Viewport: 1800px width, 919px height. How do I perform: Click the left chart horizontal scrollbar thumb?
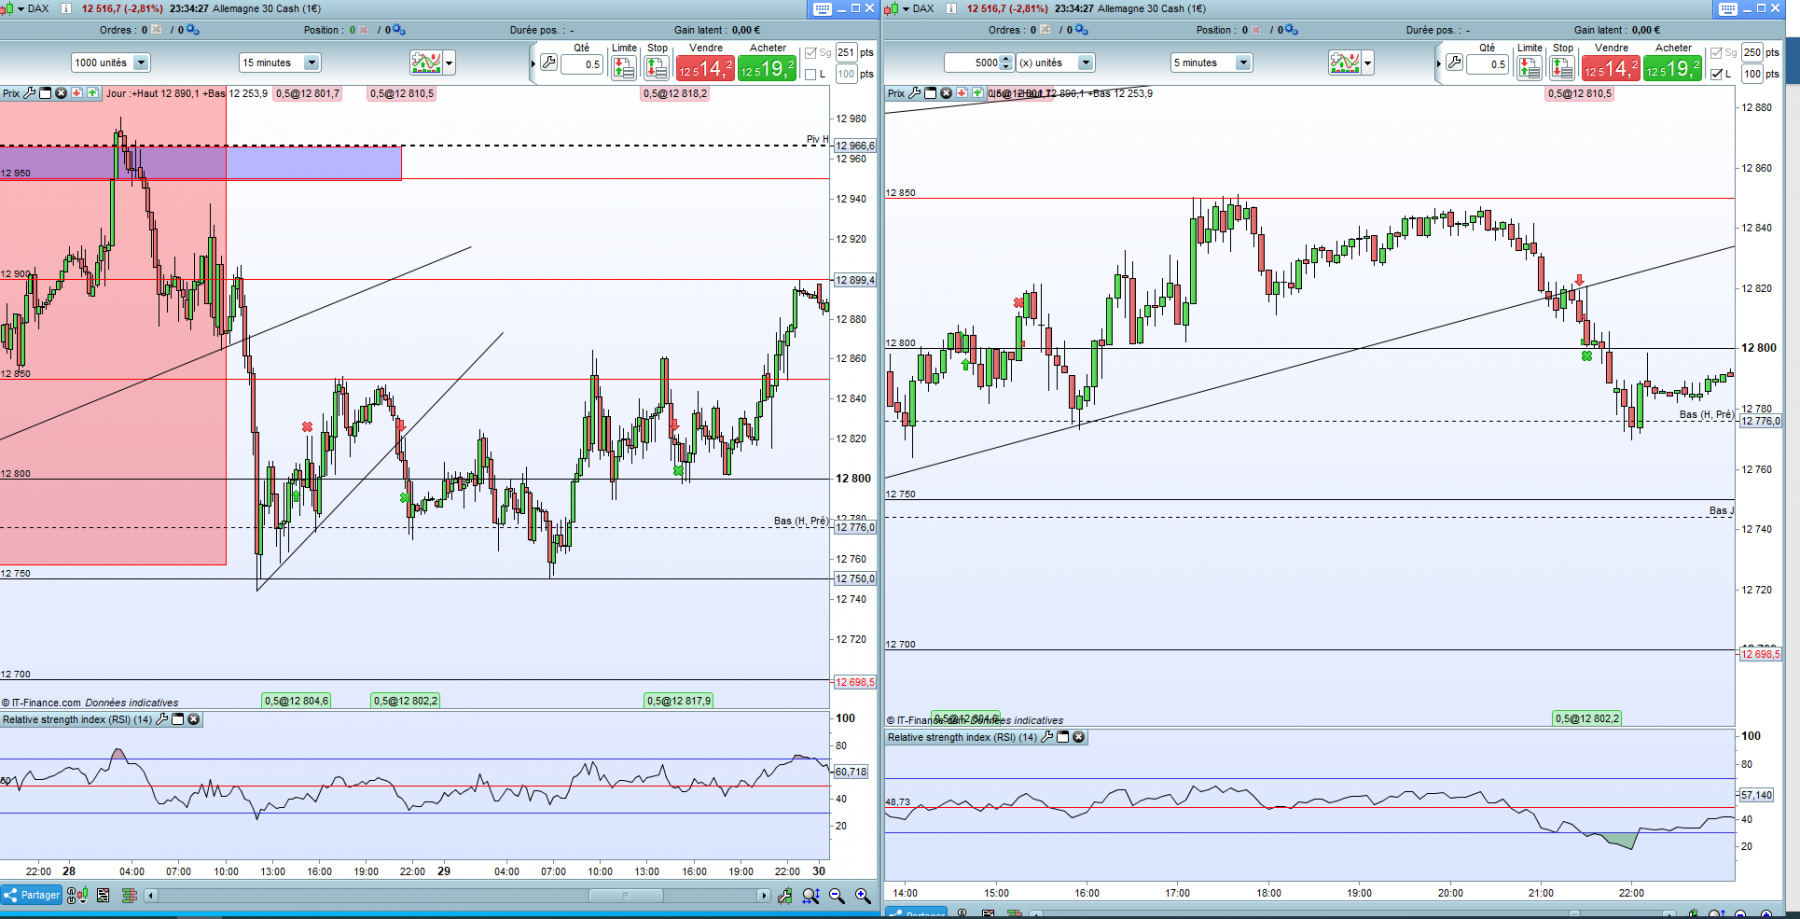(625, 895)
